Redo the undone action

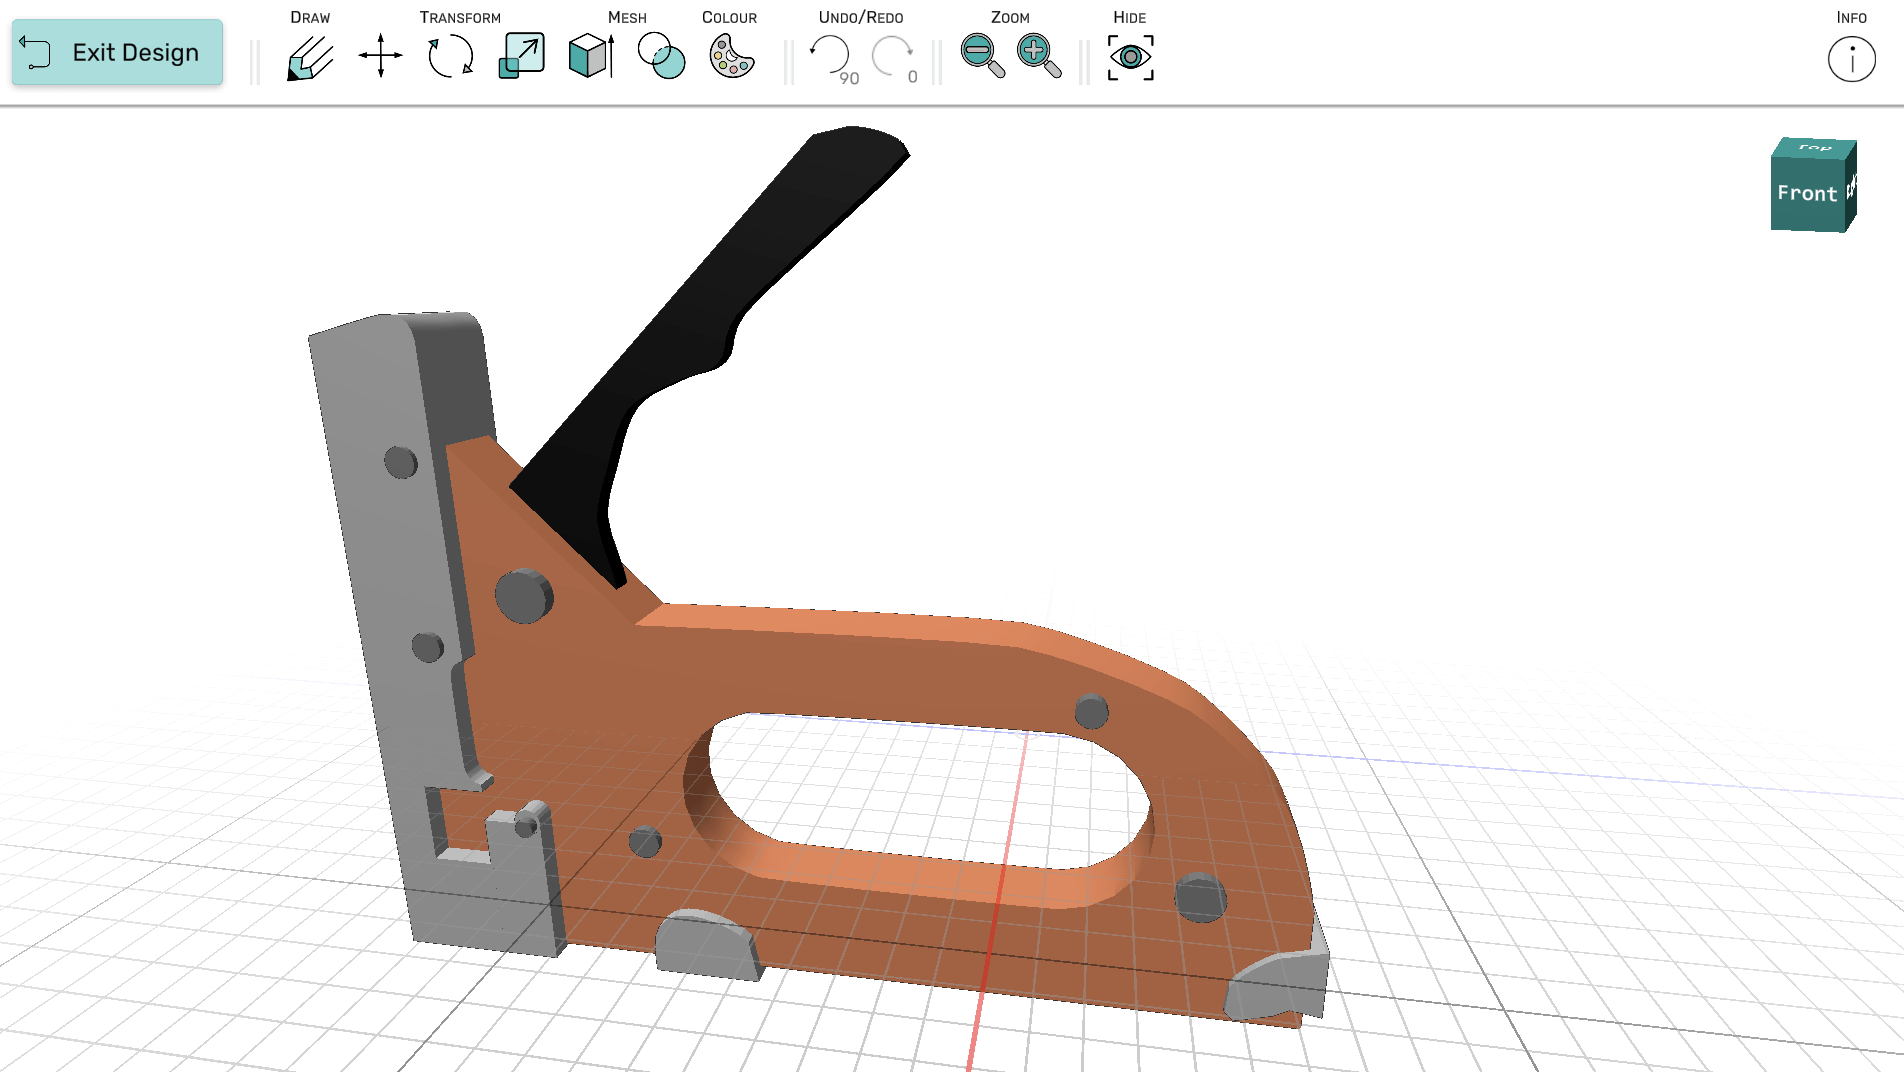coord(892,56)
